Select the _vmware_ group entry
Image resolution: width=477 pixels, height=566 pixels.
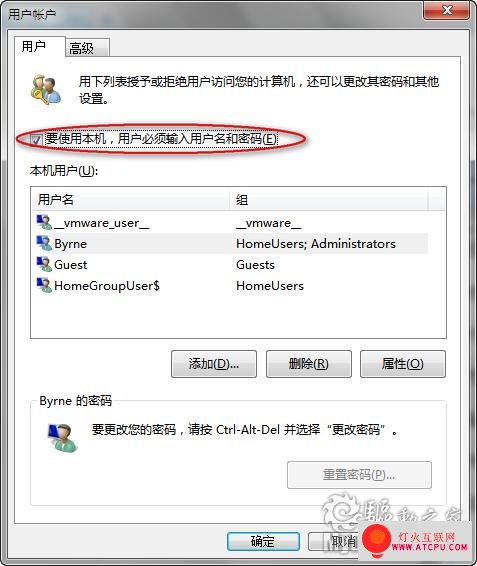click(268, 223)
